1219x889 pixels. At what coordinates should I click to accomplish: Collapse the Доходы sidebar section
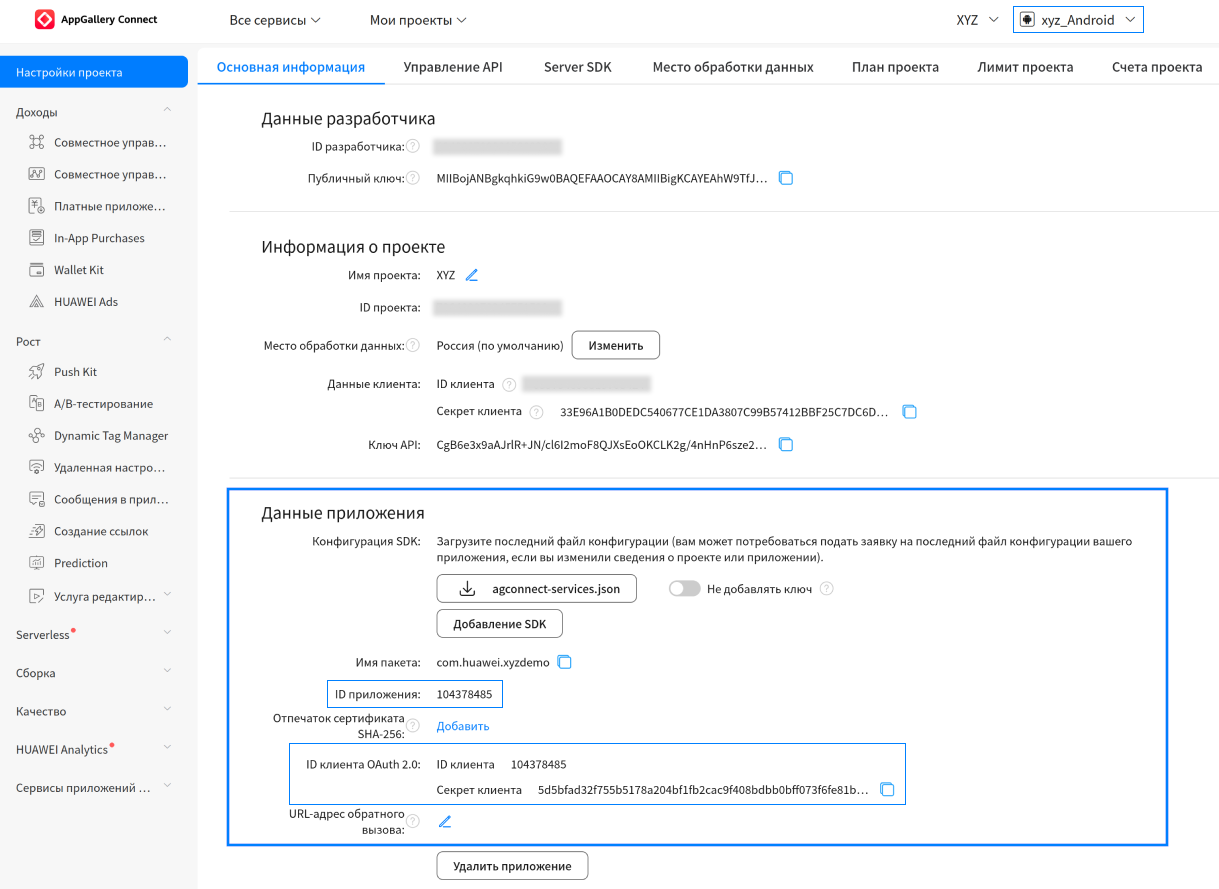tap(167, 110)
